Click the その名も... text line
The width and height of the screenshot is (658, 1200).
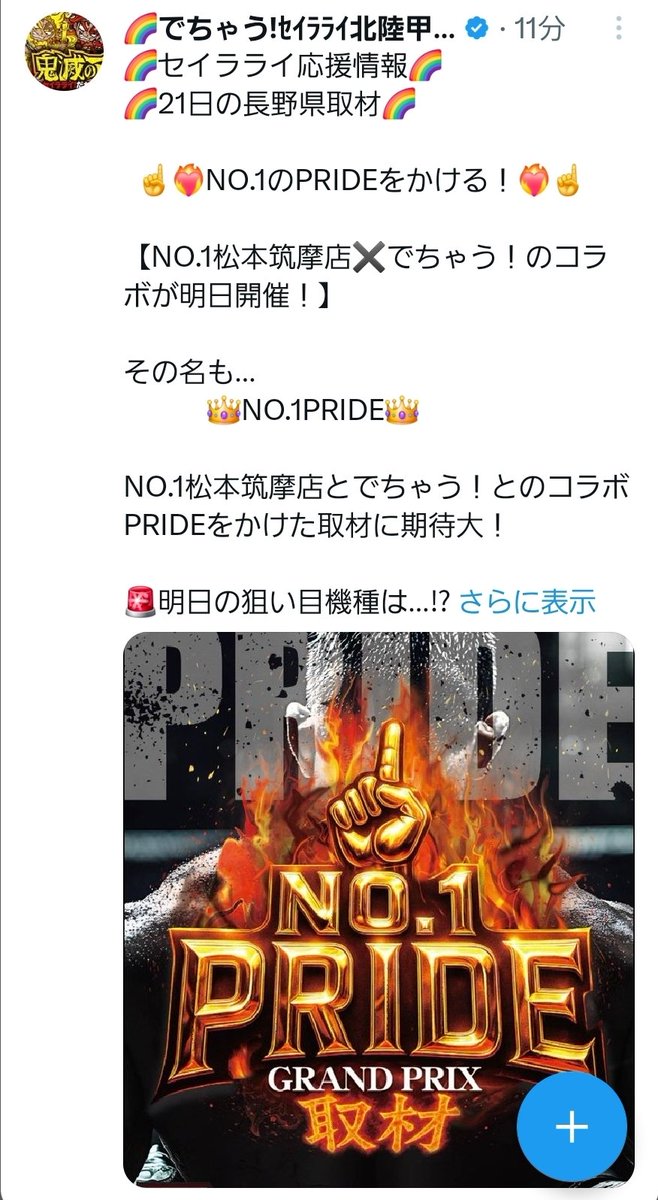[x=191, y=373]
